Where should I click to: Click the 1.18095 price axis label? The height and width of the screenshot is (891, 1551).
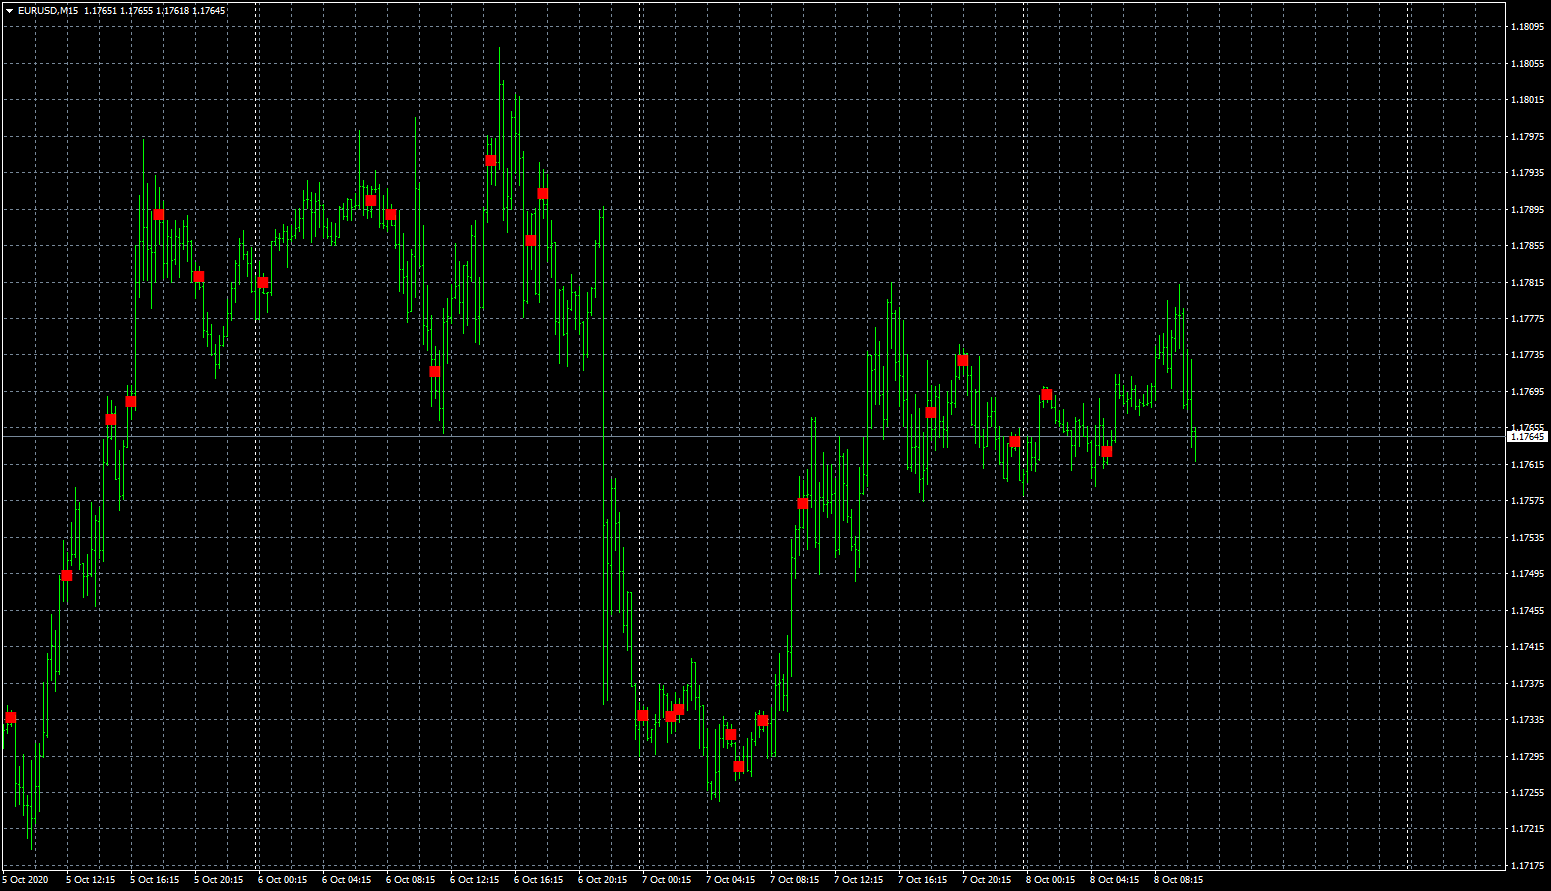click(1527, 27)
